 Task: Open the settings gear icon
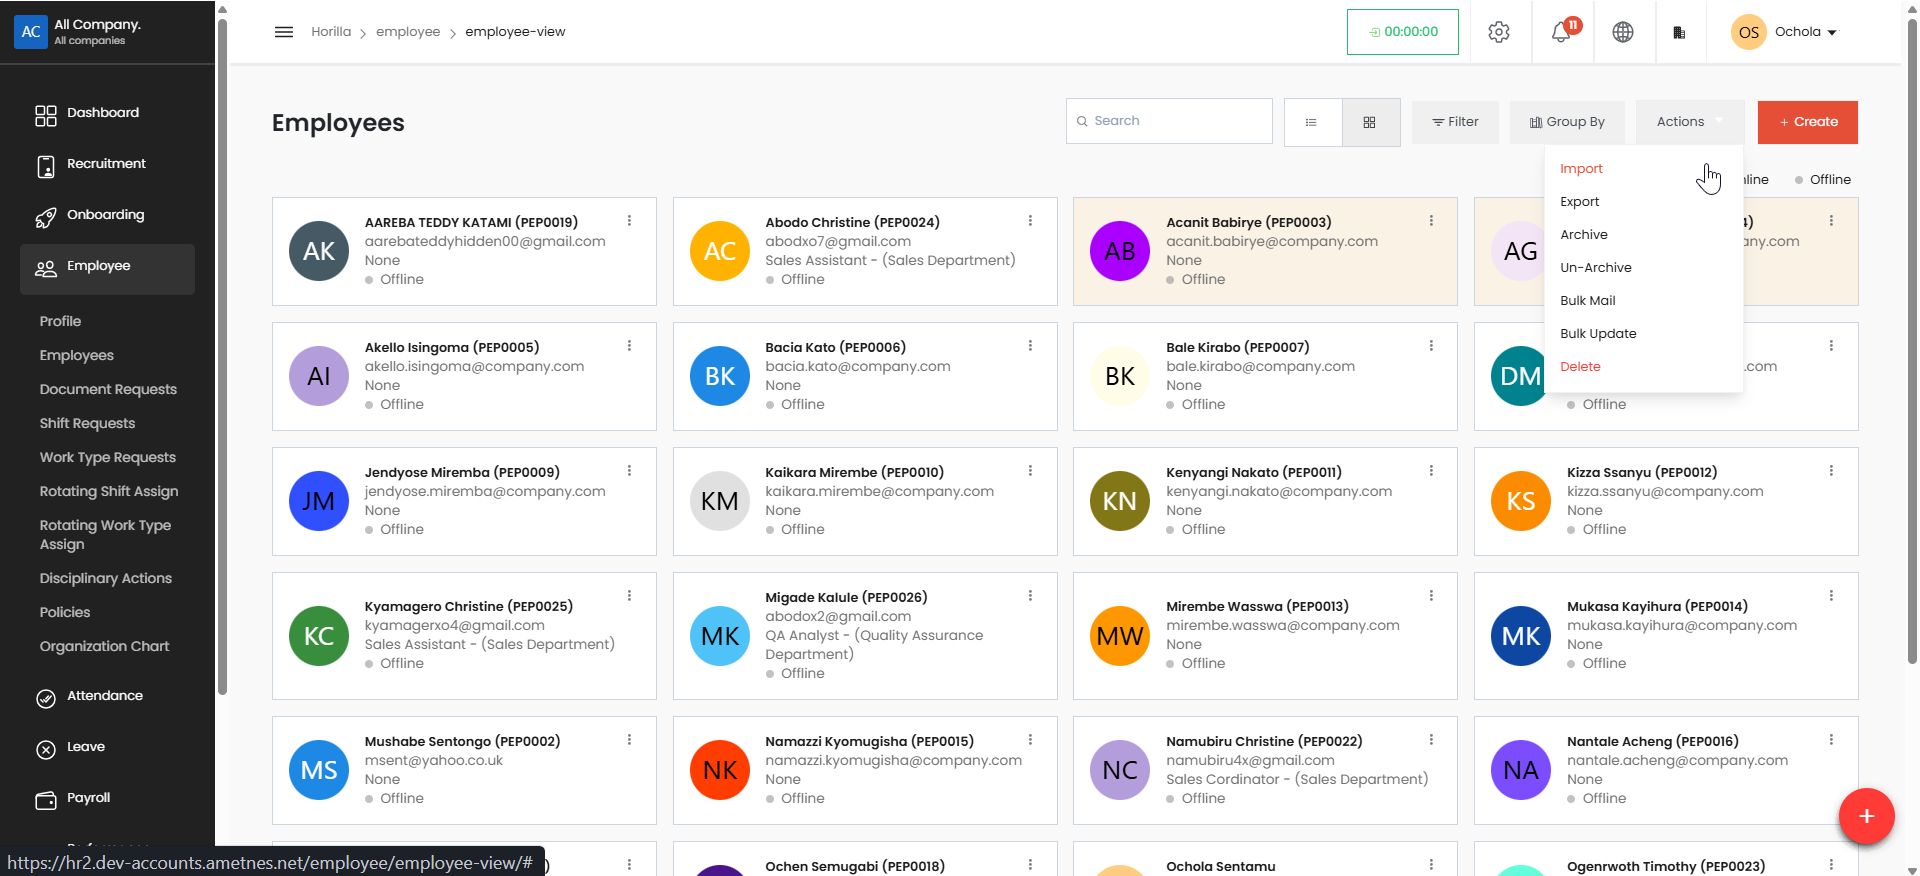tap(1498, 32)
